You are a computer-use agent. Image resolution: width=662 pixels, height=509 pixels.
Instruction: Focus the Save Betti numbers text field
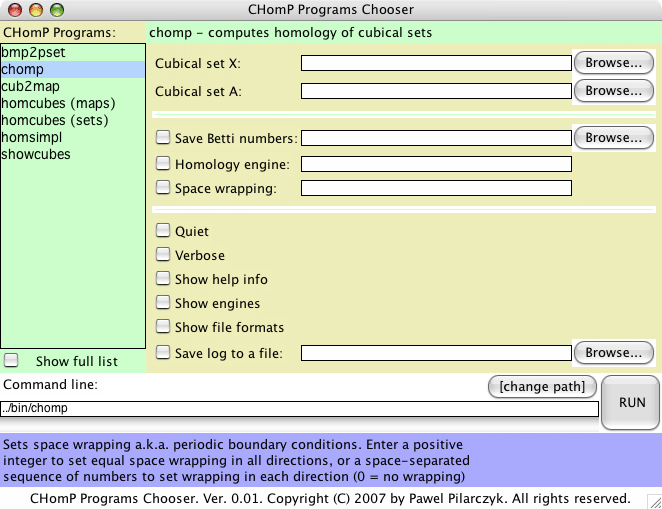pos(436,138)
